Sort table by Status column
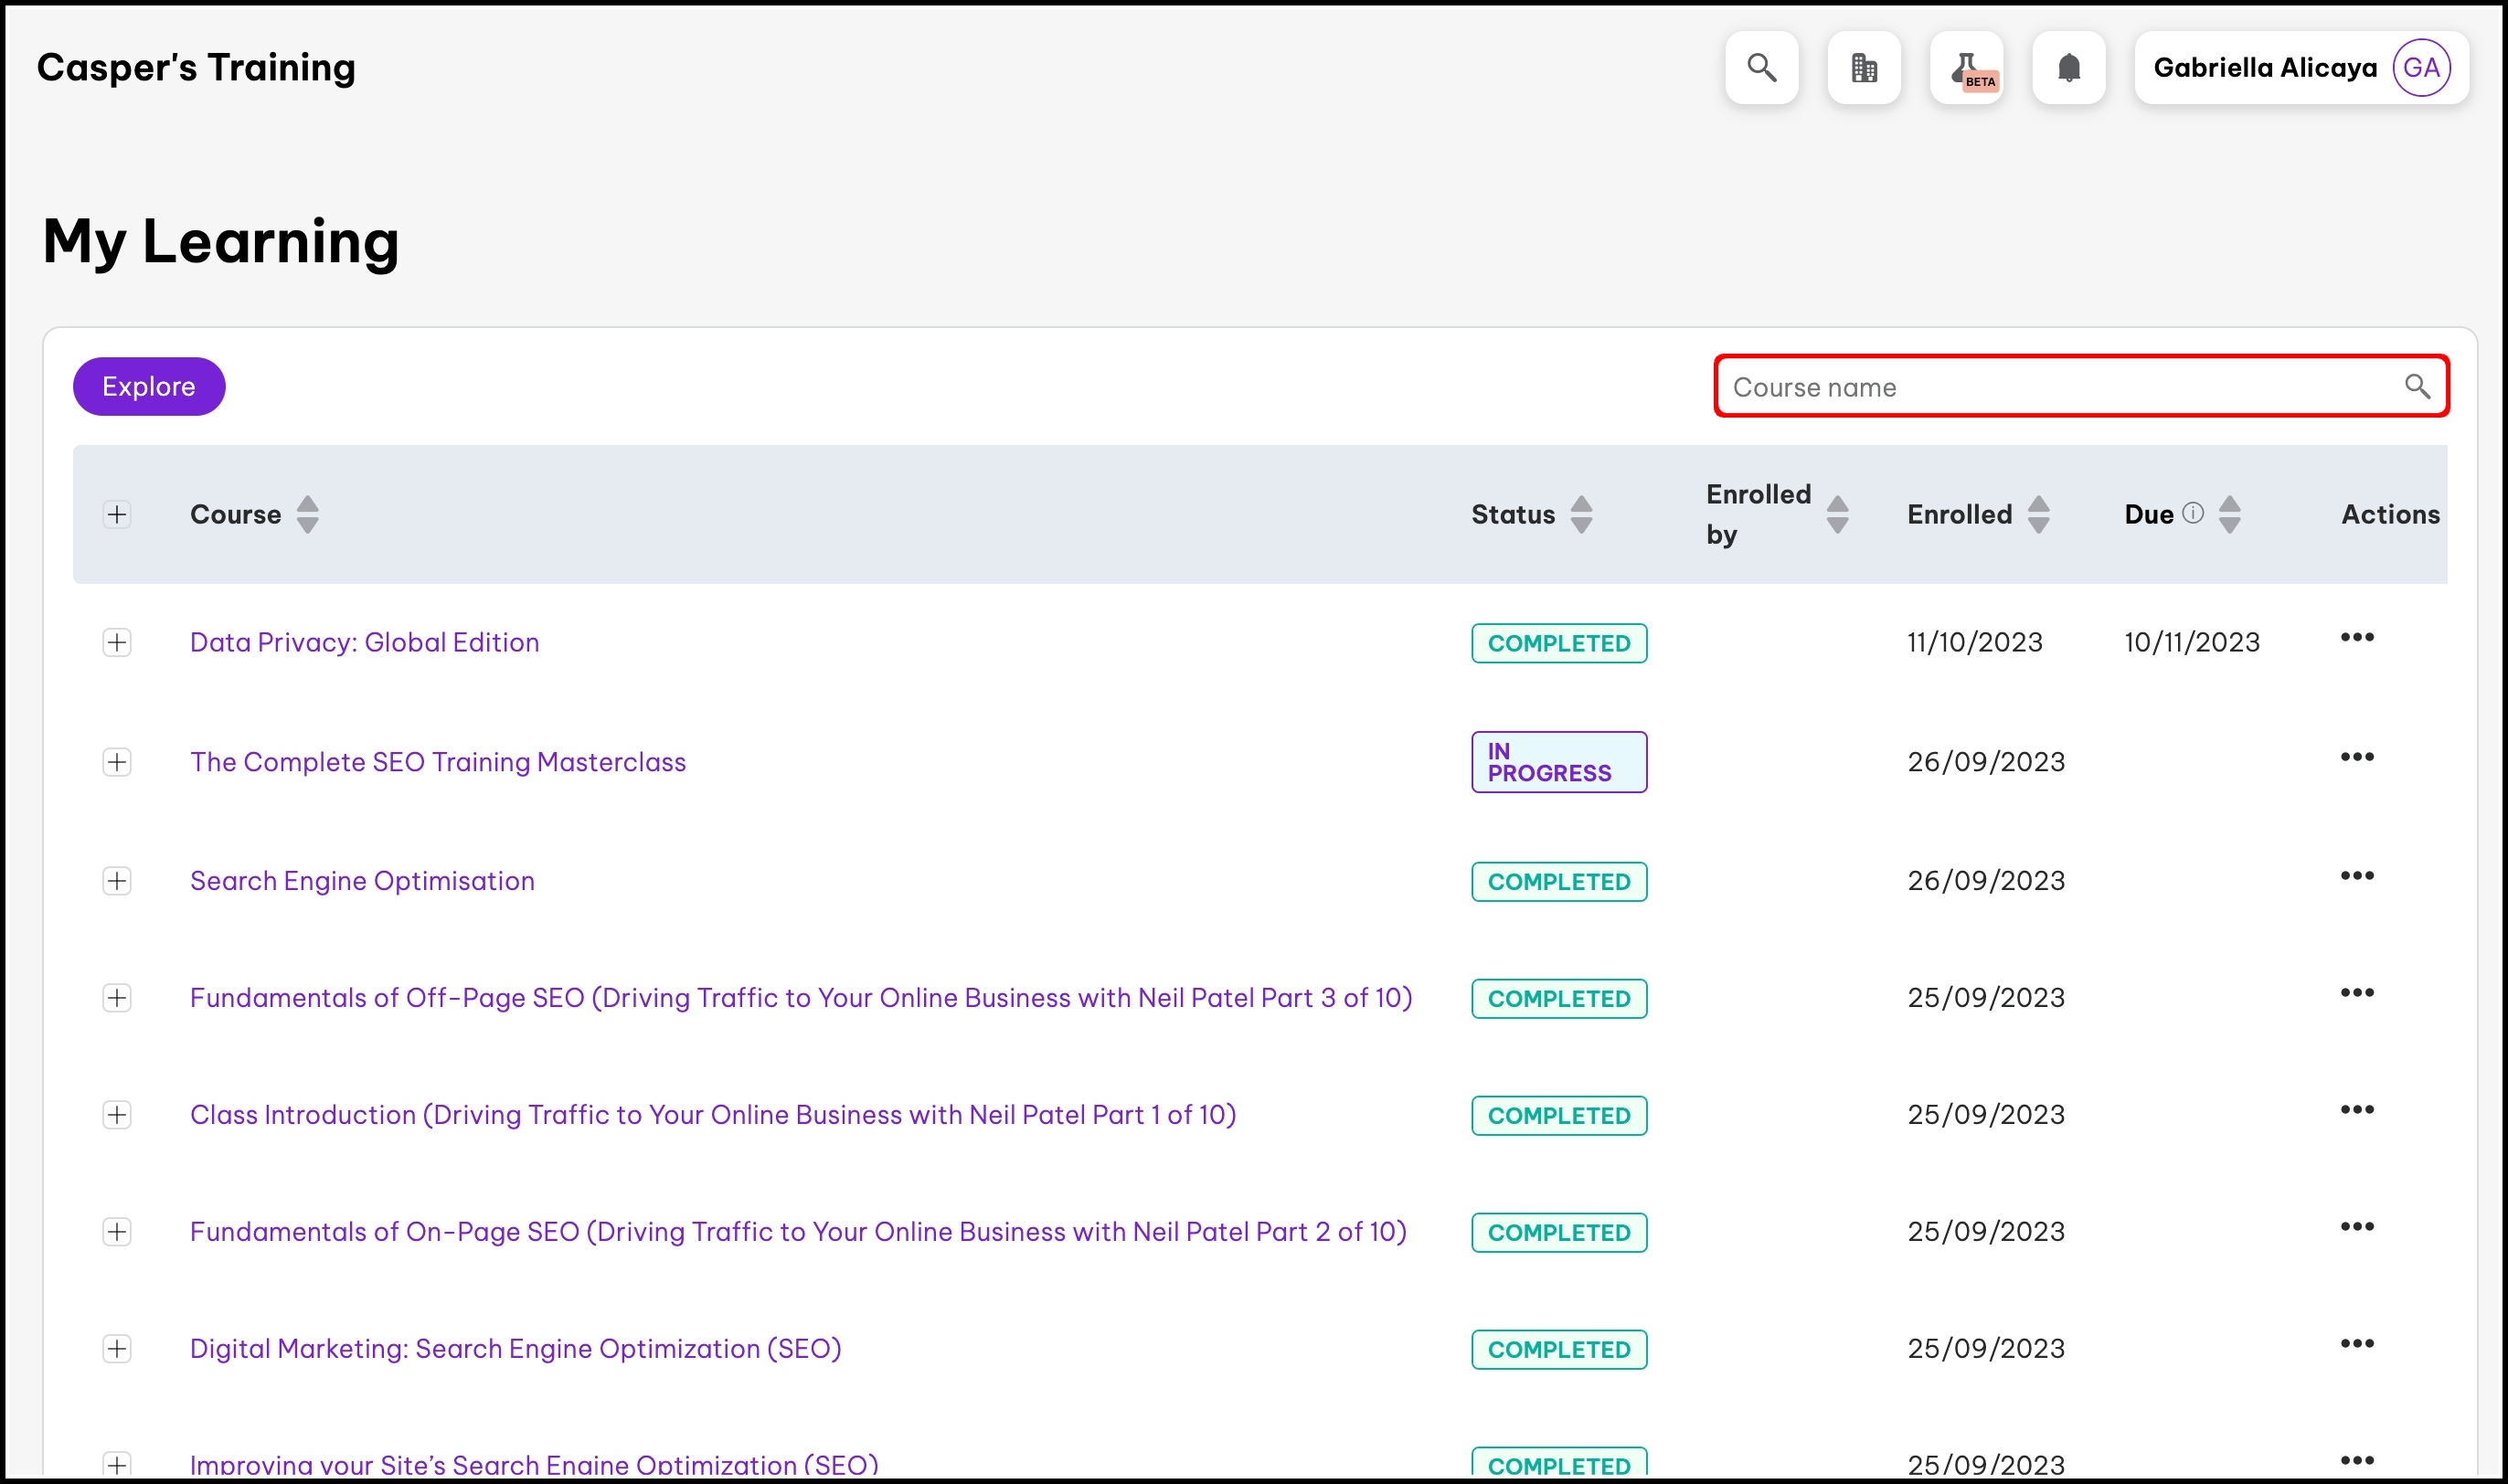2508x1484 pixels. coord(1580,514)
